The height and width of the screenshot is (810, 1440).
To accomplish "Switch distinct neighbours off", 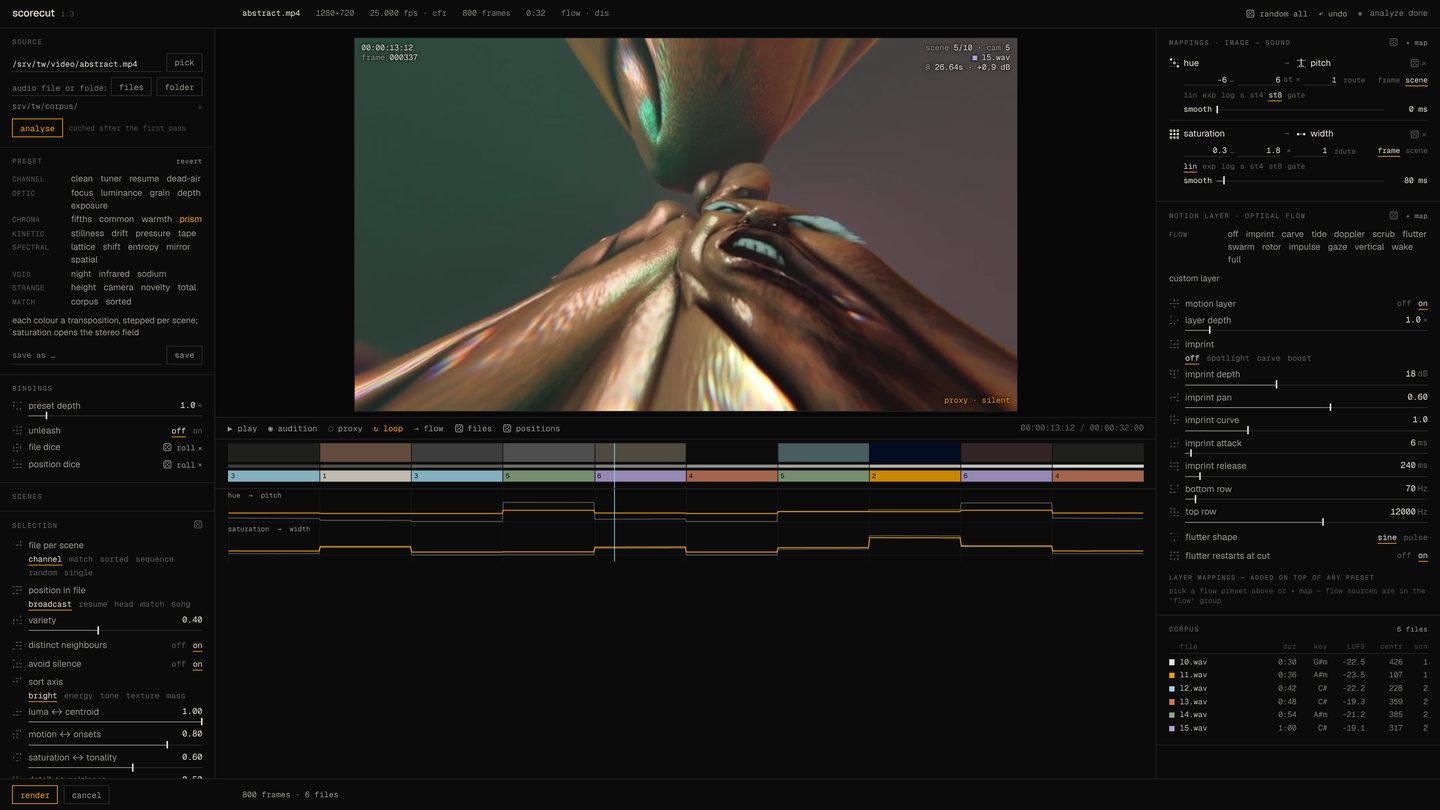I will [x=178, y=646].
